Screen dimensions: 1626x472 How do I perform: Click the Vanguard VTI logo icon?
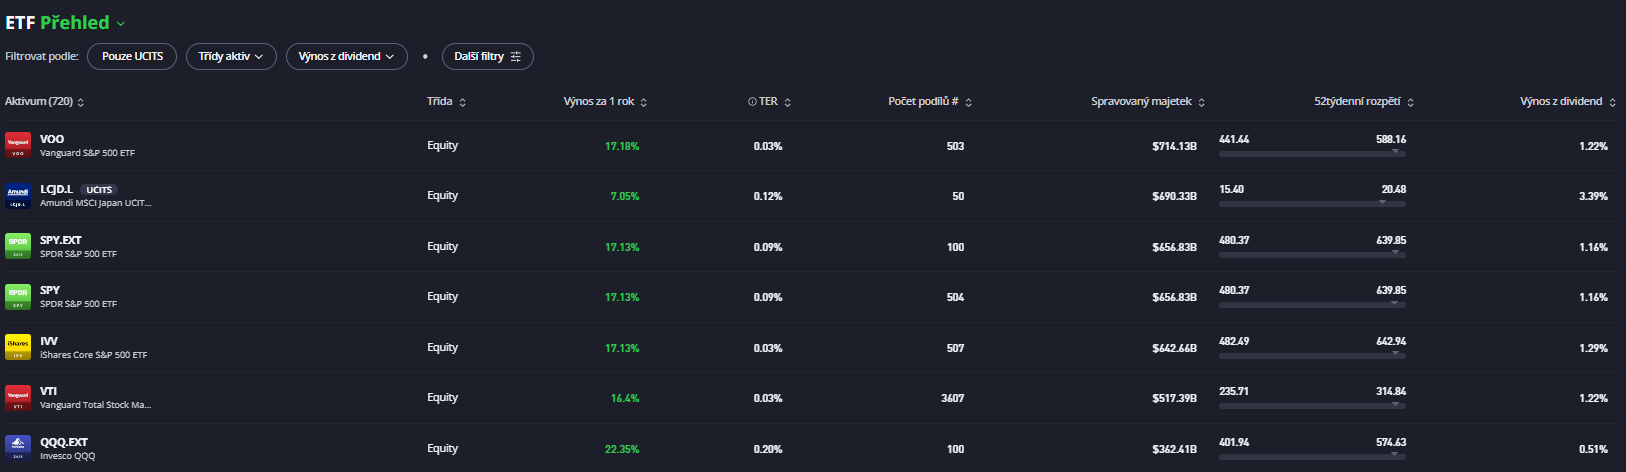[x=18, y=398]
